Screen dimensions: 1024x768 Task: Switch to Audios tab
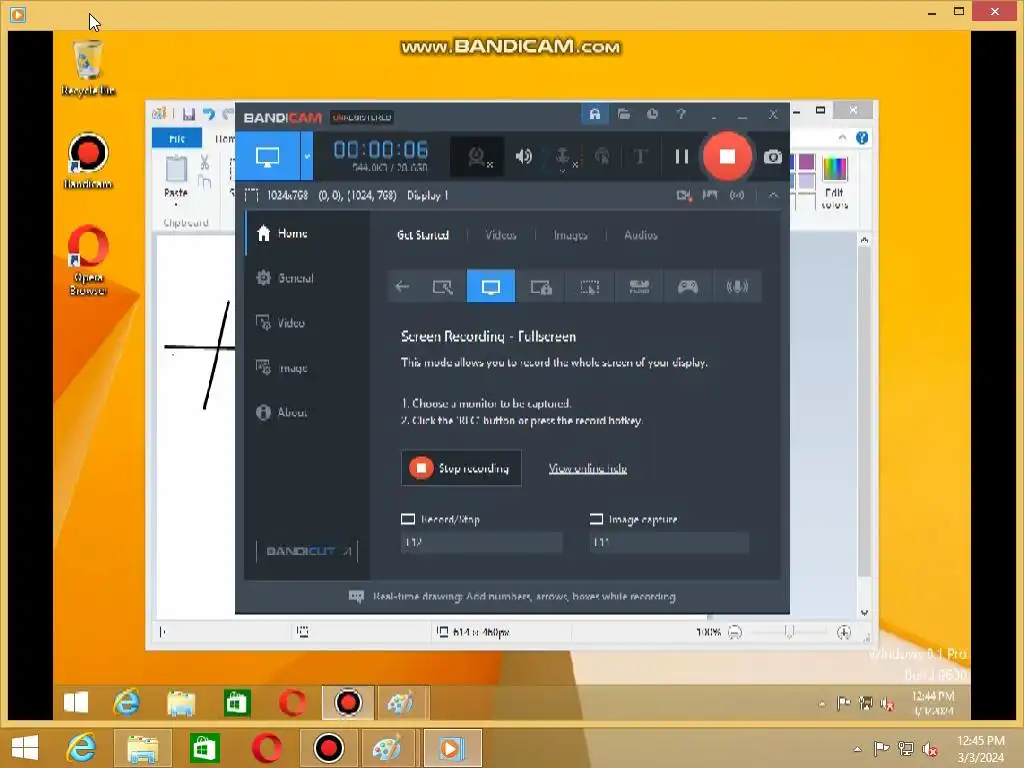coord(640,235)
